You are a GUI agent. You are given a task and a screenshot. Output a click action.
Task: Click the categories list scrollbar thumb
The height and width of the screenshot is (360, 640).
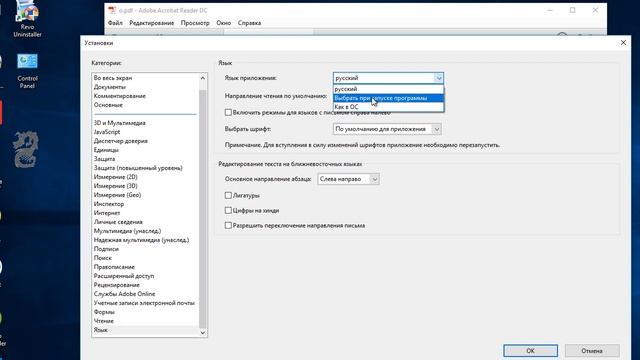202,209
